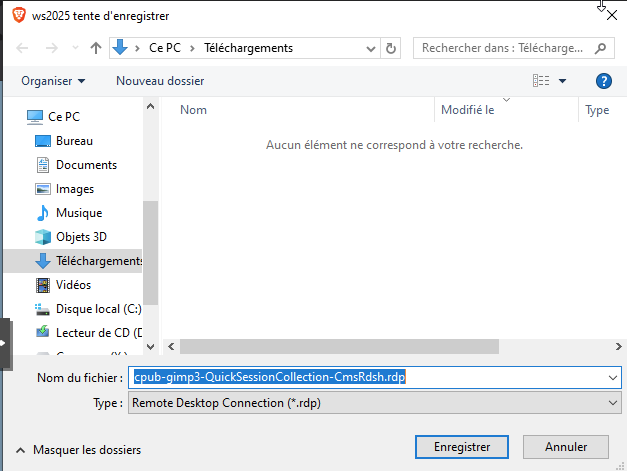Open the view options dropdown
The image size is (627, 471).
[x=562, y=81]
